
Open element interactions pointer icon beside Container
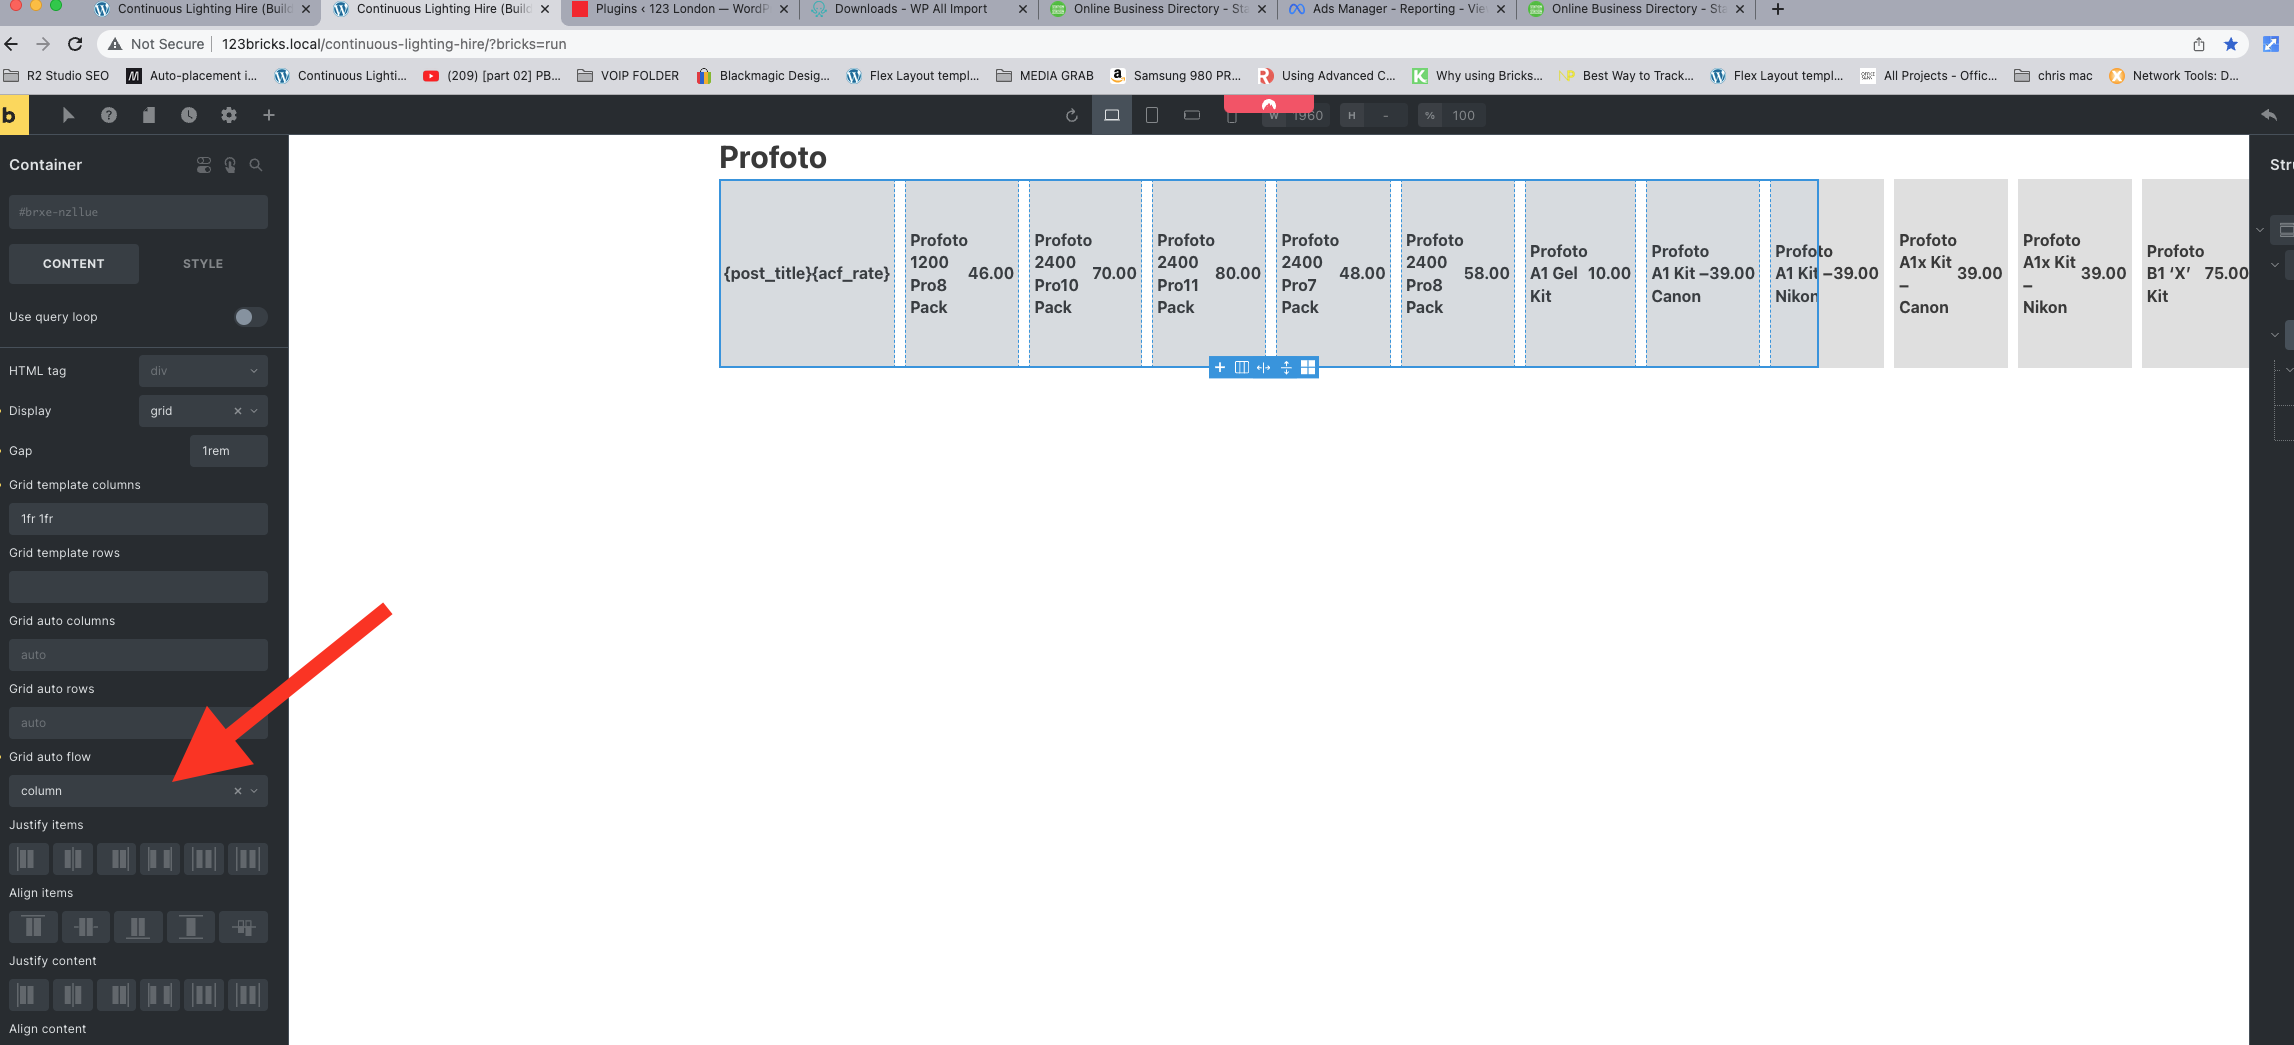(230, 165)
